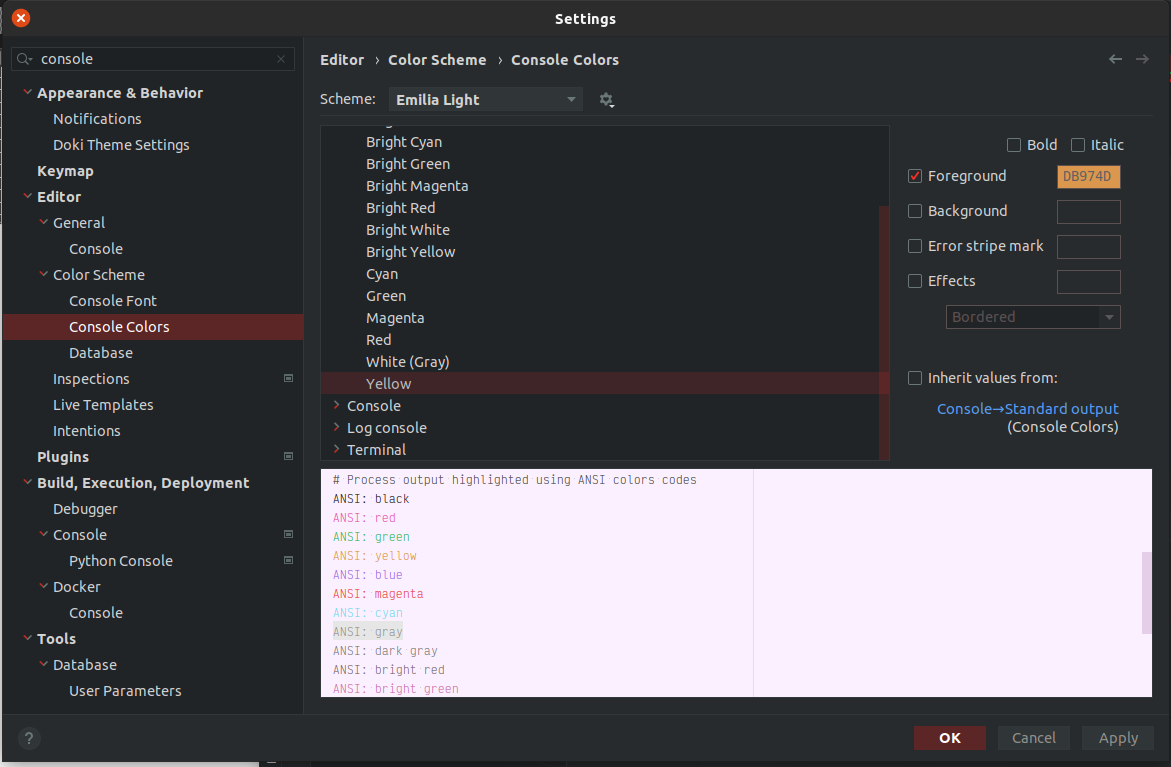The height and width of the screenshot is (767, 1171).
Task: Open the scheme settings gear menu
Action: pyautogui.click(x=607, y=99)
